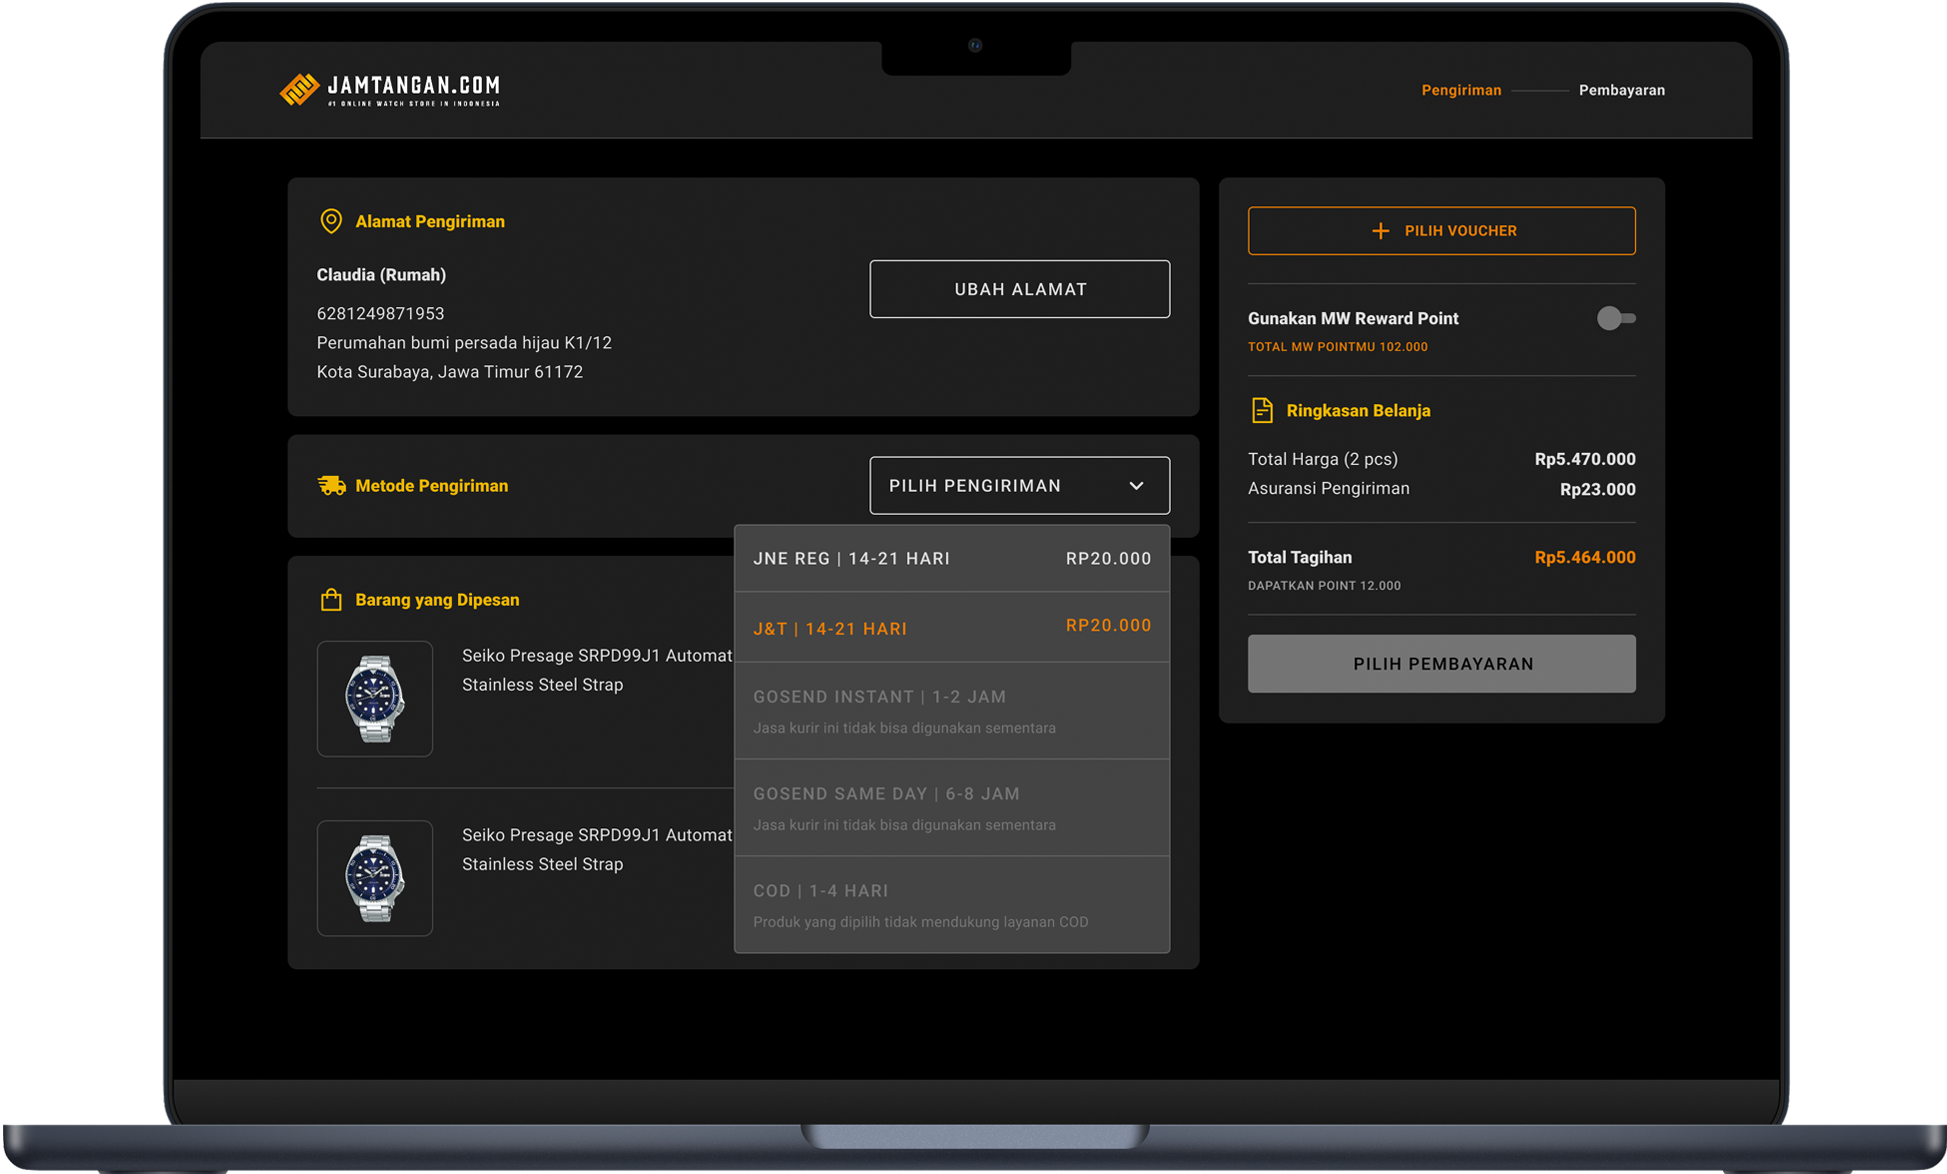Click the plus icon in Pilih Voucher

1380,231
